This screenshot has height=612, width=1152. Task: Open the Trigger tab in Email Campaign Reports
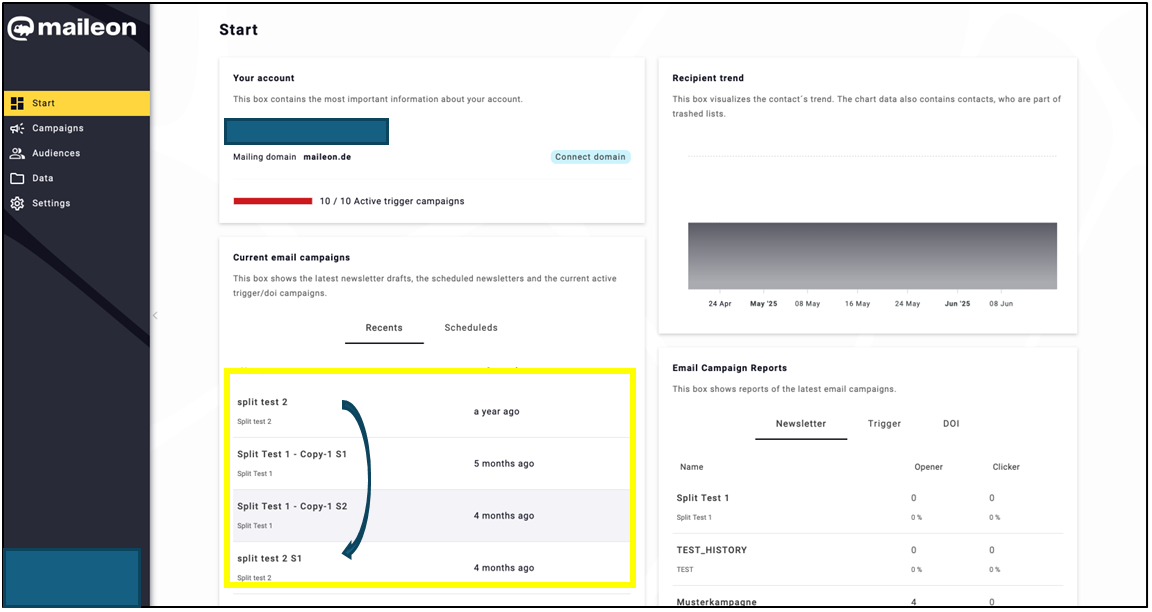[884, 423]
